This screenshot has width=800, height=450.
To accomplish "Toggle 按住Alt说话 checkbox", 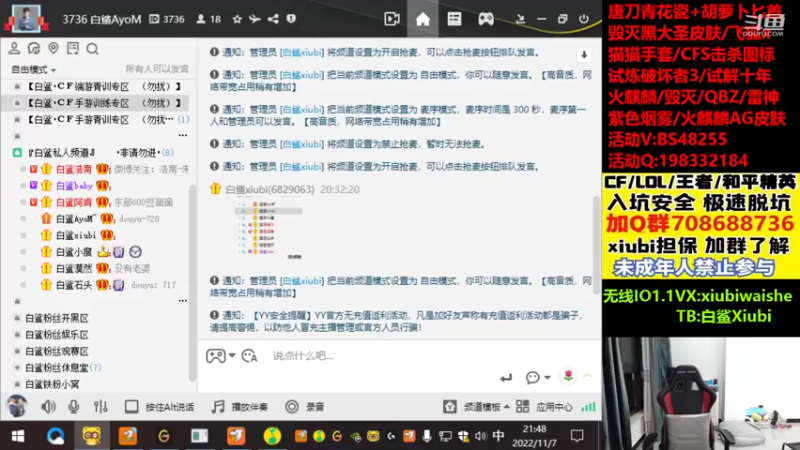I will (x=132, y=407).
